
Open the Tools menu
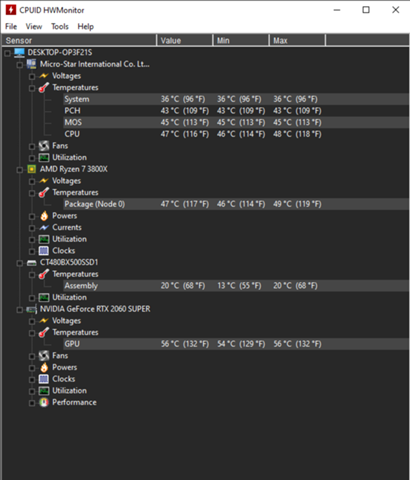coord(60,26)
